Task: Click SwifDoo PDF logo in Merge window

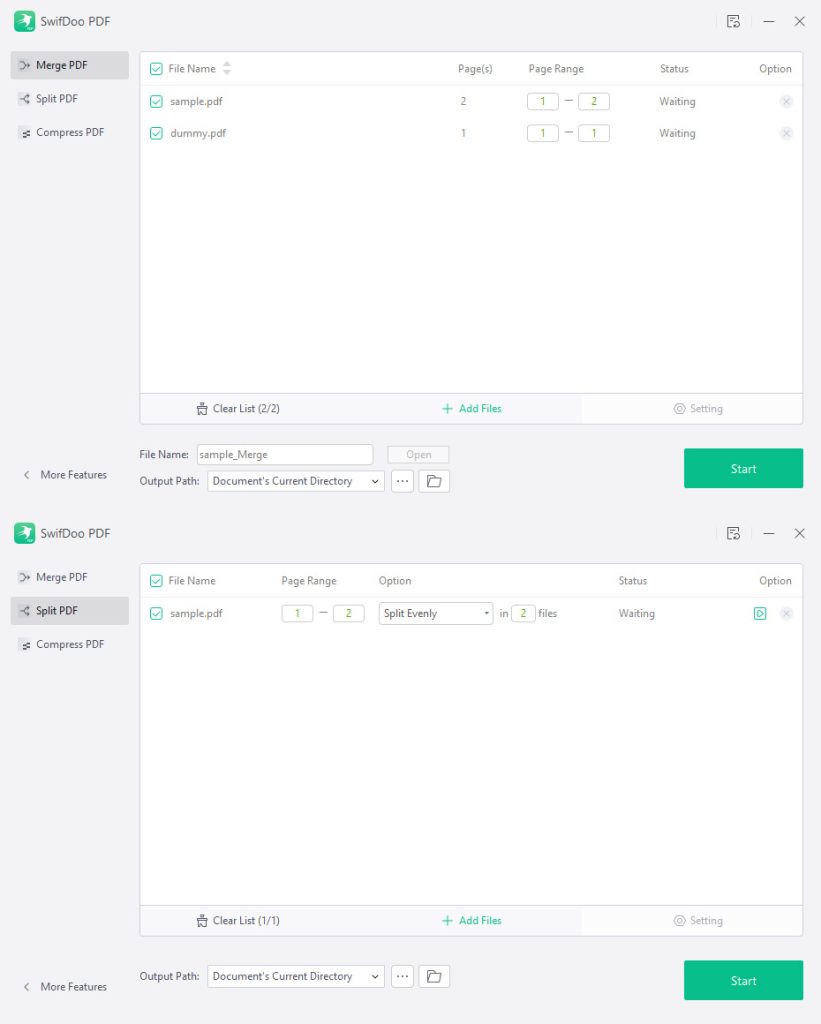Action: [25, 22]
